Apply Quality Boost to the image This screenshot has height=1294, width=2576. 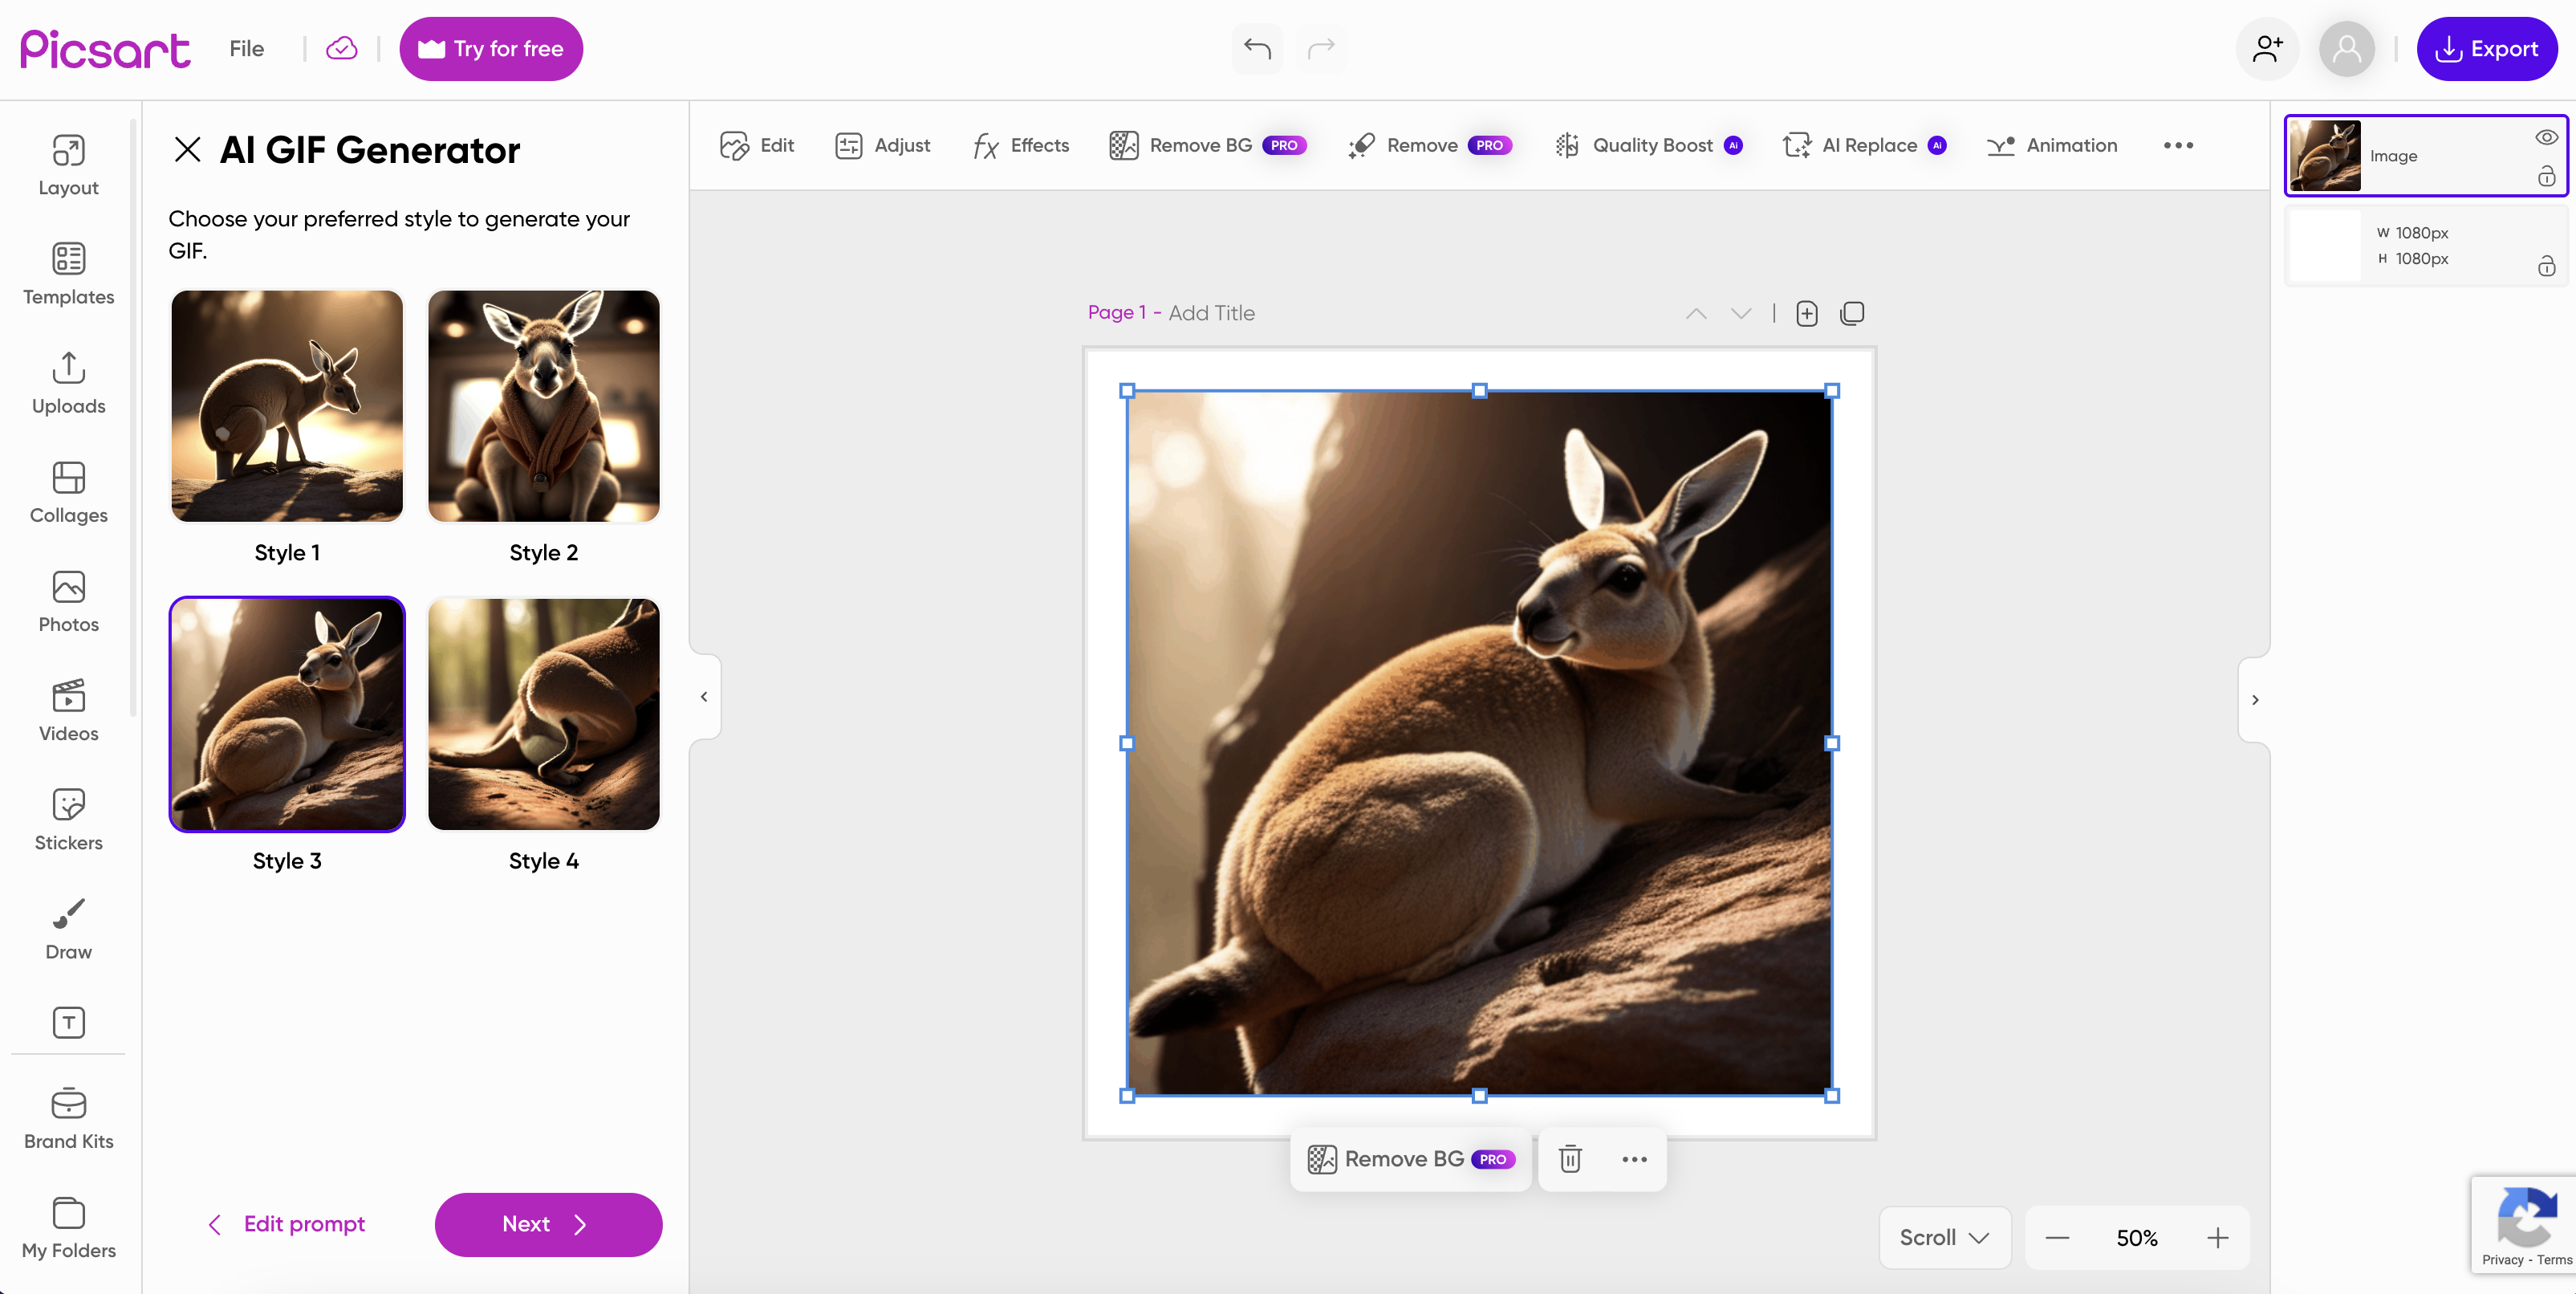1649,145
